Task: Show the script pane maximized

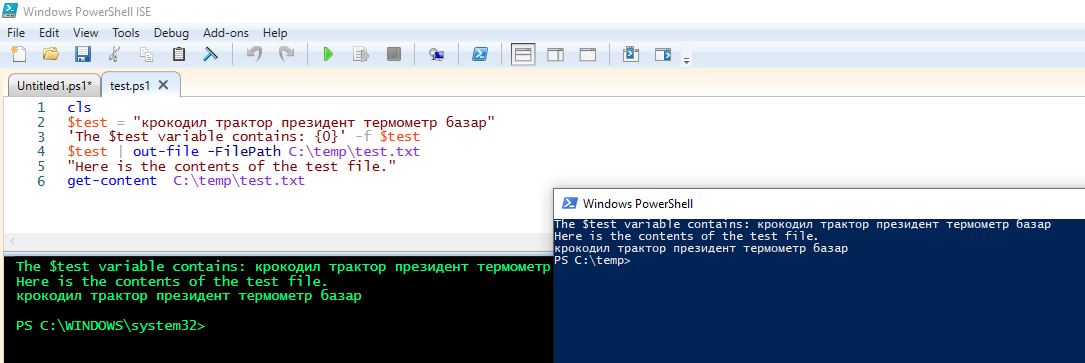Action: coord(587,54)
